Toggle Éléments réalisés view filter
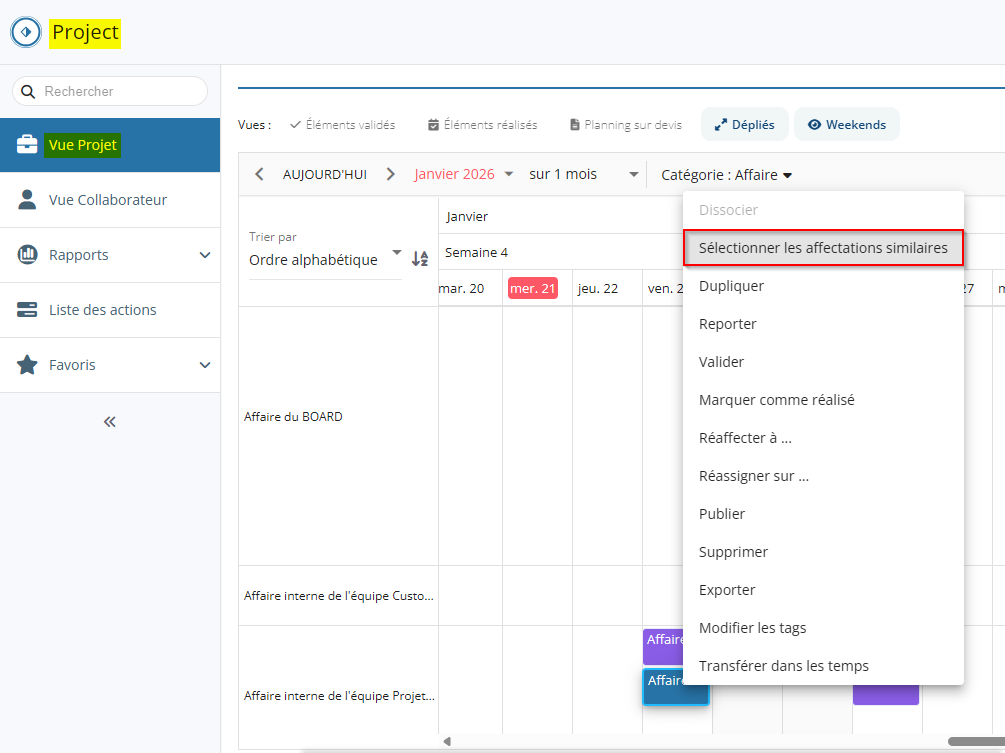Image resolution: width=1005 pixels, height=753 pixels. [482, 125]
